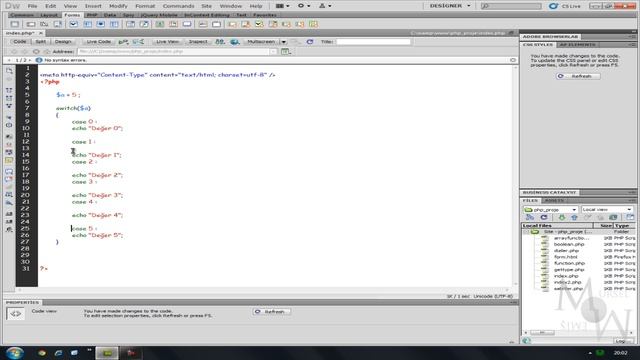
Task: Open the DESIGNER workspace dropdown
Action: 450,6
